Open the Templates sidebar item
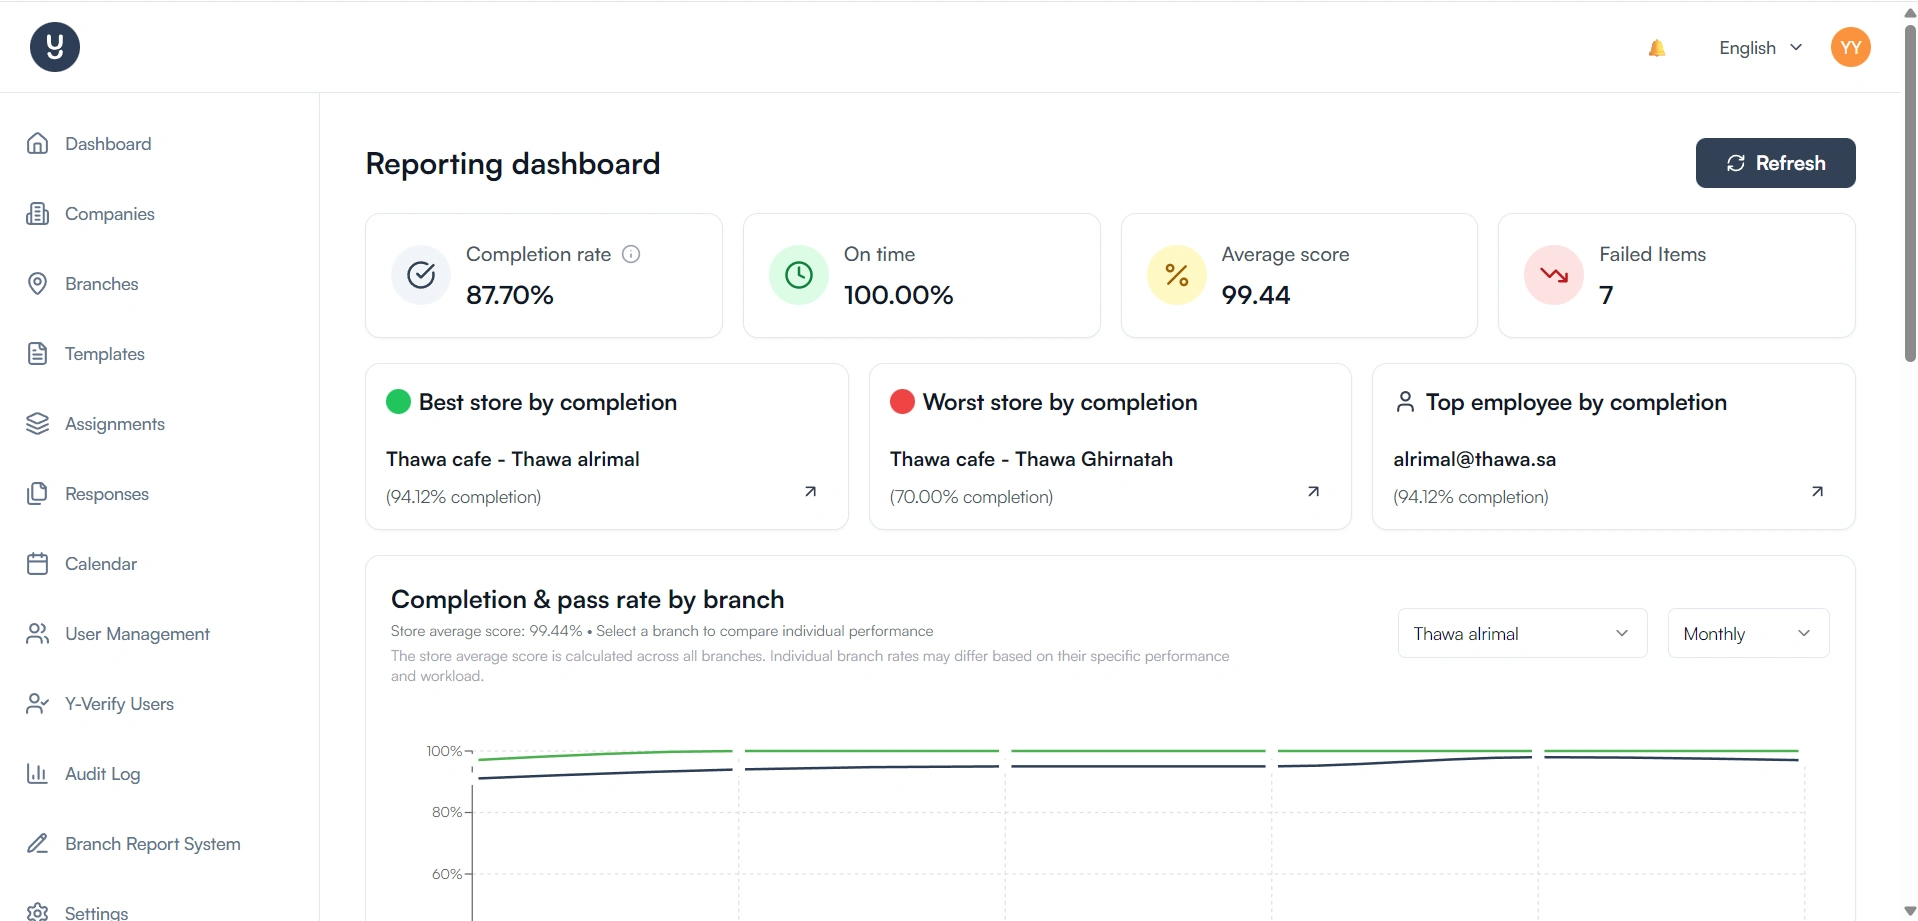This screenshot has height=921, width=1918. 104,354
